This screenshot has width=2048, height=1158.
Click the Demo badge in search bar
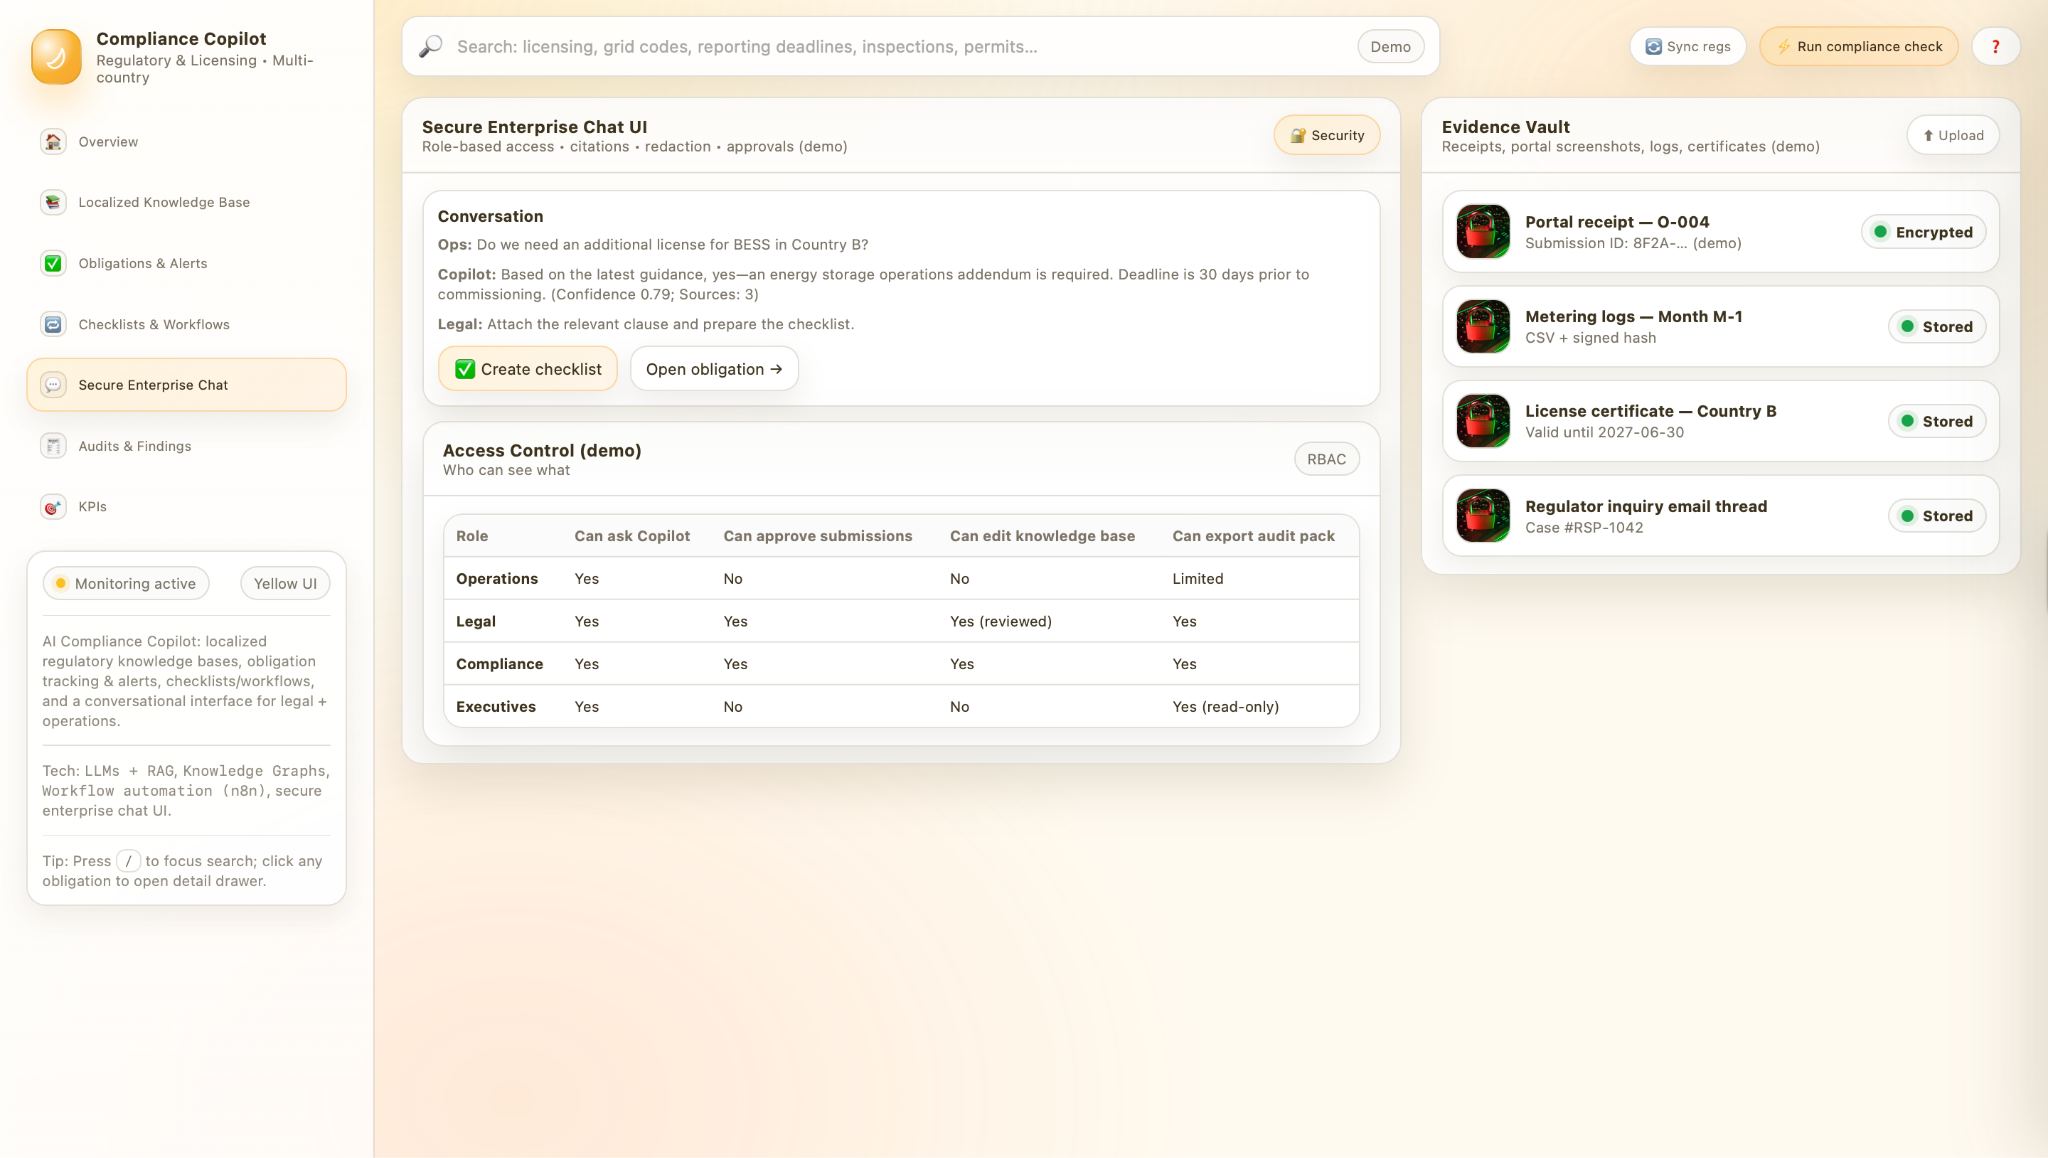pos(1390,47)
